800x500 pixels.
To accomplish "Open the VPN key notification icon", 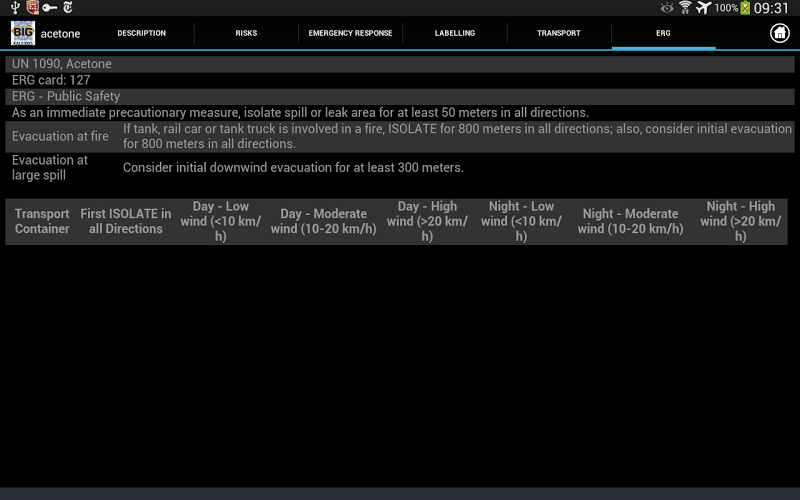I will 49,8.
